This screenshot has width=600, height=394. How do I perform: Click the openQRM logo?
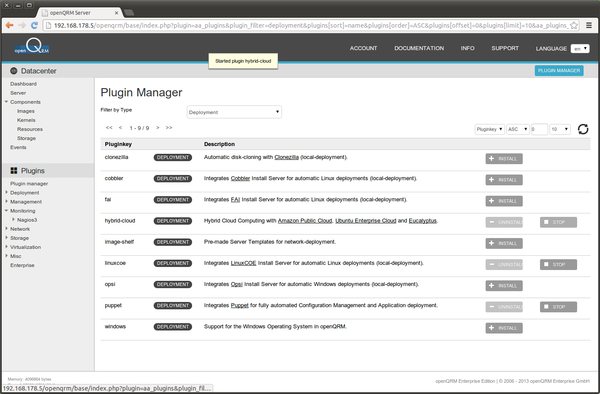(x=32, y=47)
